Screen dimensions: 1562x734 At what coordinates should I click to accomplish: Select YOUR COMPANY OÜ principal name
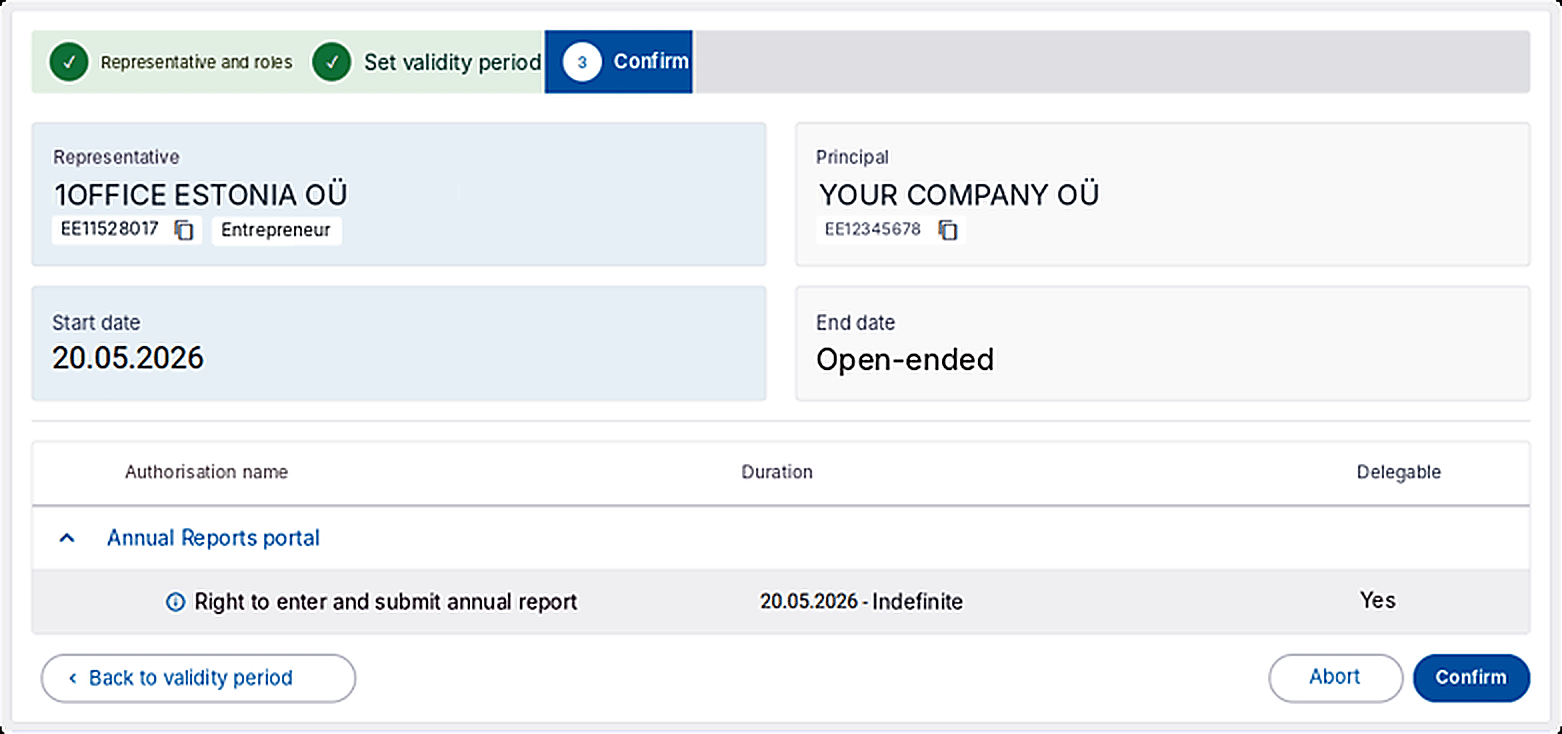pyautogui.click(x=959, y=194)
